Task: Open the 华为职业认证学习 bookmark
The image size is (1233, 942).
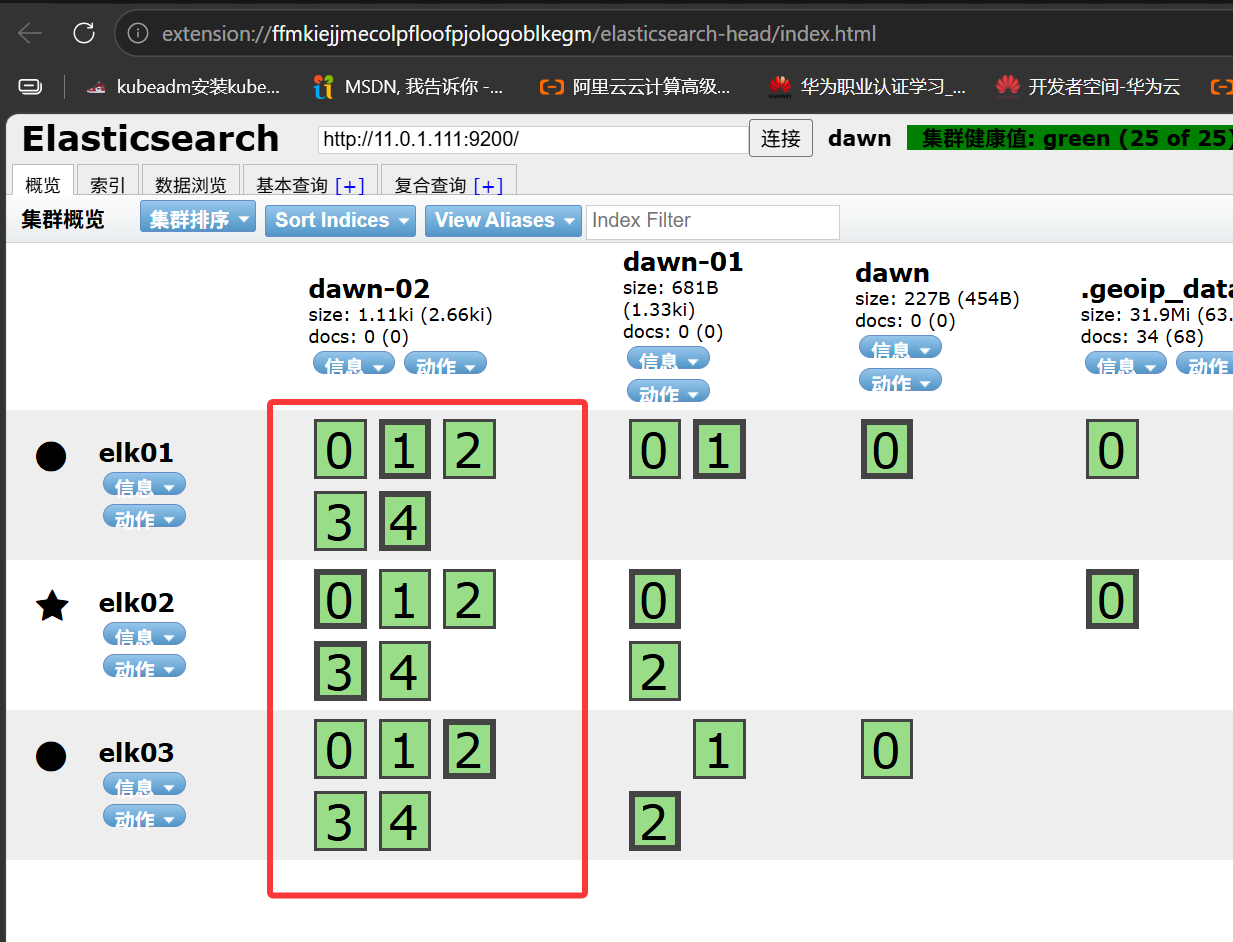Action: 867,87
